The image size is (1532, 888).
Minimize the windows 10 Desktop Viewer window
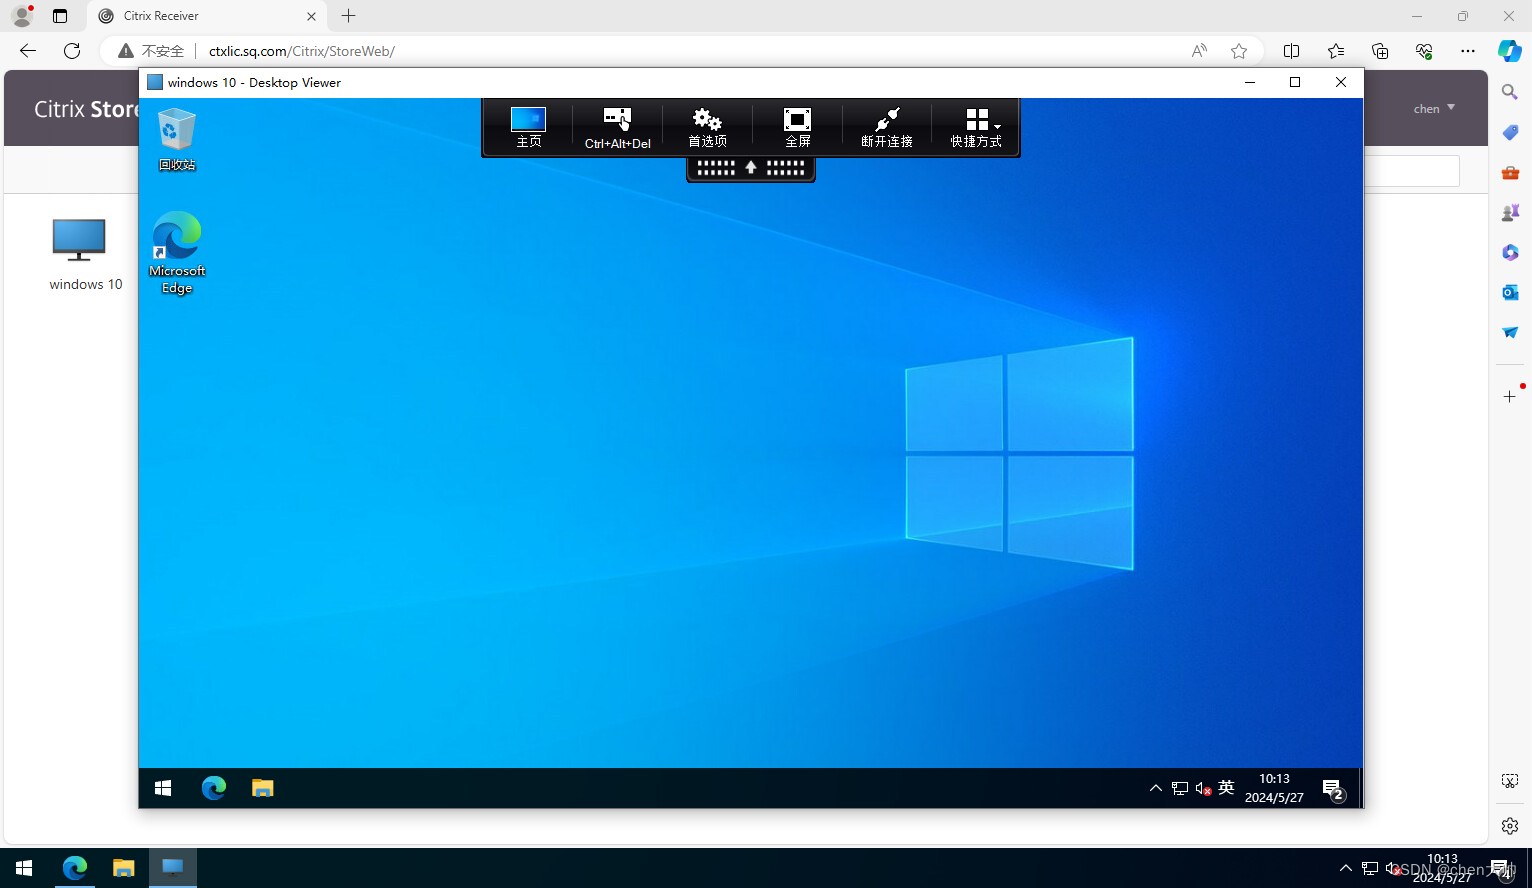click(x=1250, y=82)
